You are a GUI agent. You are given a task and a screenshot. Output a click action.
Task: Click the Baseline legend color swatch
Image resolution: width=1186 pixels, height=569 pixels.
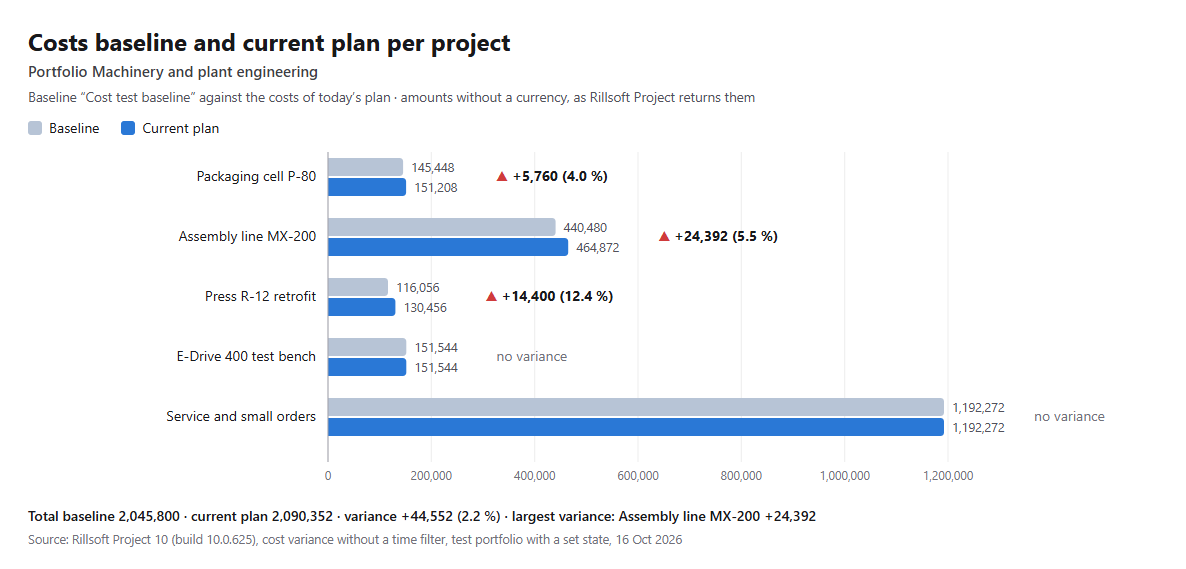(x=35, y=129)
